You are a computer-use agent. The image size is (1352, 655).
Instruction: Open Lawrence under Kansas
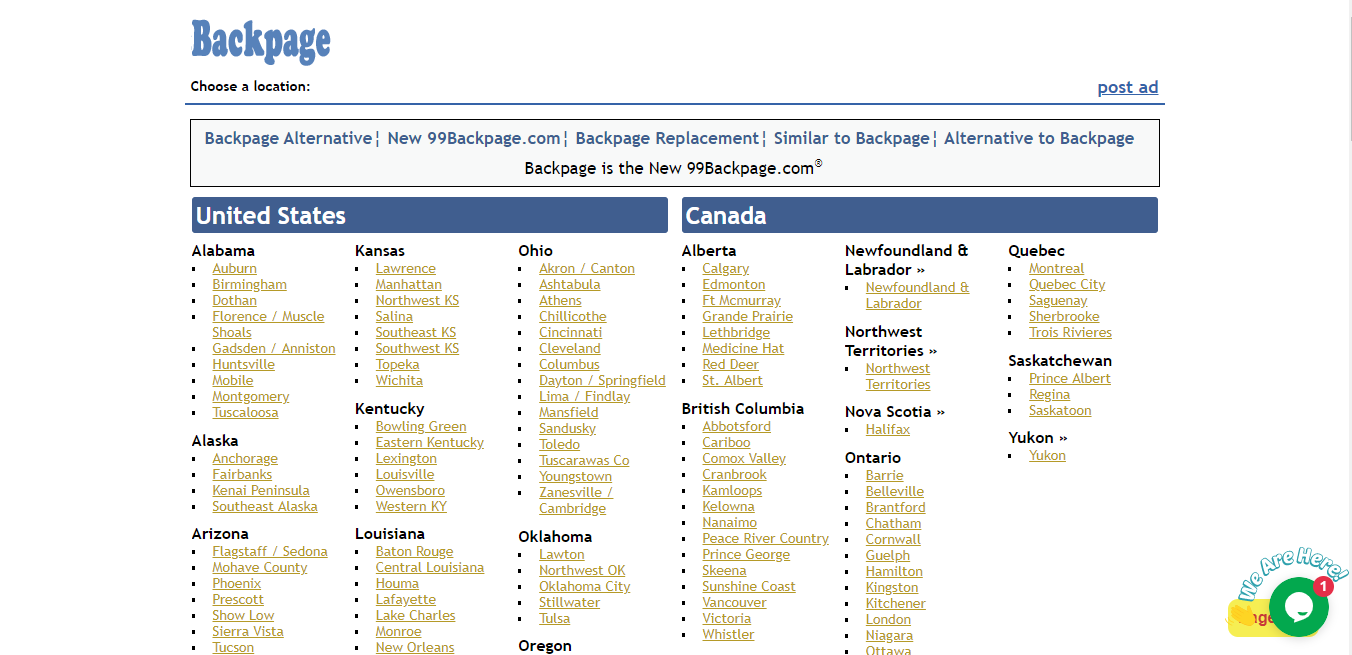tap(406, 269)
